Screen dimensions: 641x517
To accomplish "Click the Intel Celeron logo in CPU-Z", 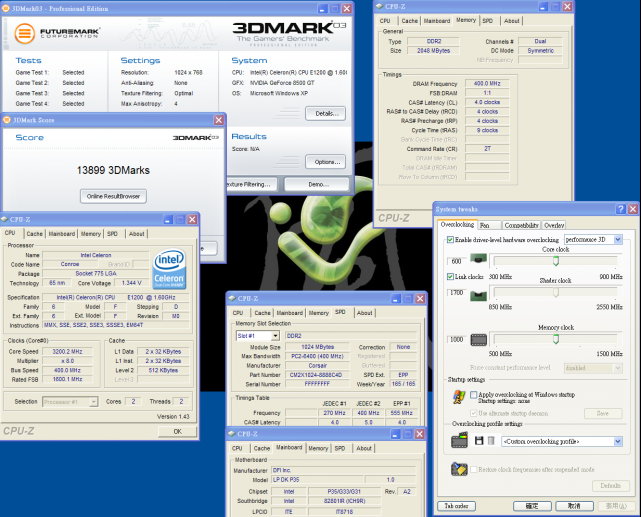I will click(x=169, y=269).
